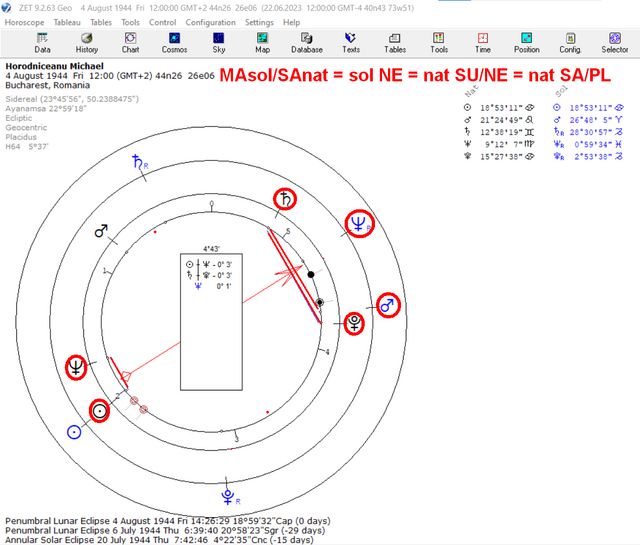Open the Config toolbar icon
Viewport: 640px width, 545px height.
(x=570, y=43)
